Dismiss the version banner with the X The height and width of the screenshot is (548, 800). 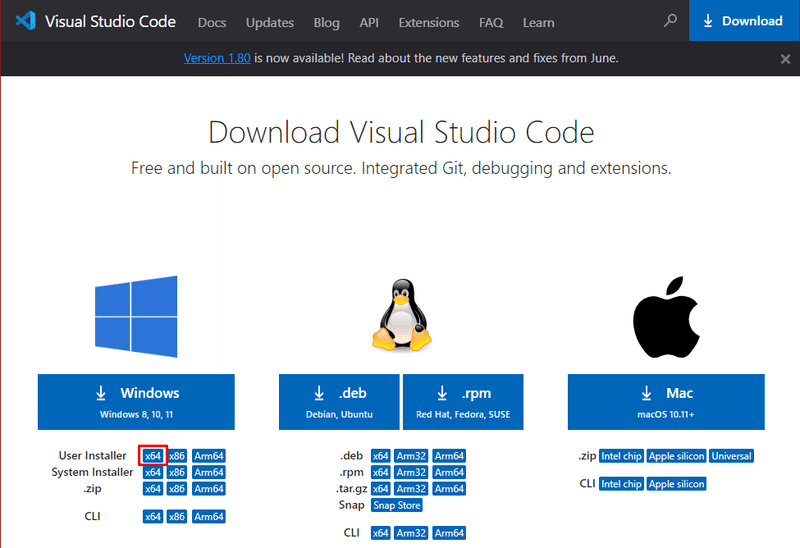pos(785,59)
